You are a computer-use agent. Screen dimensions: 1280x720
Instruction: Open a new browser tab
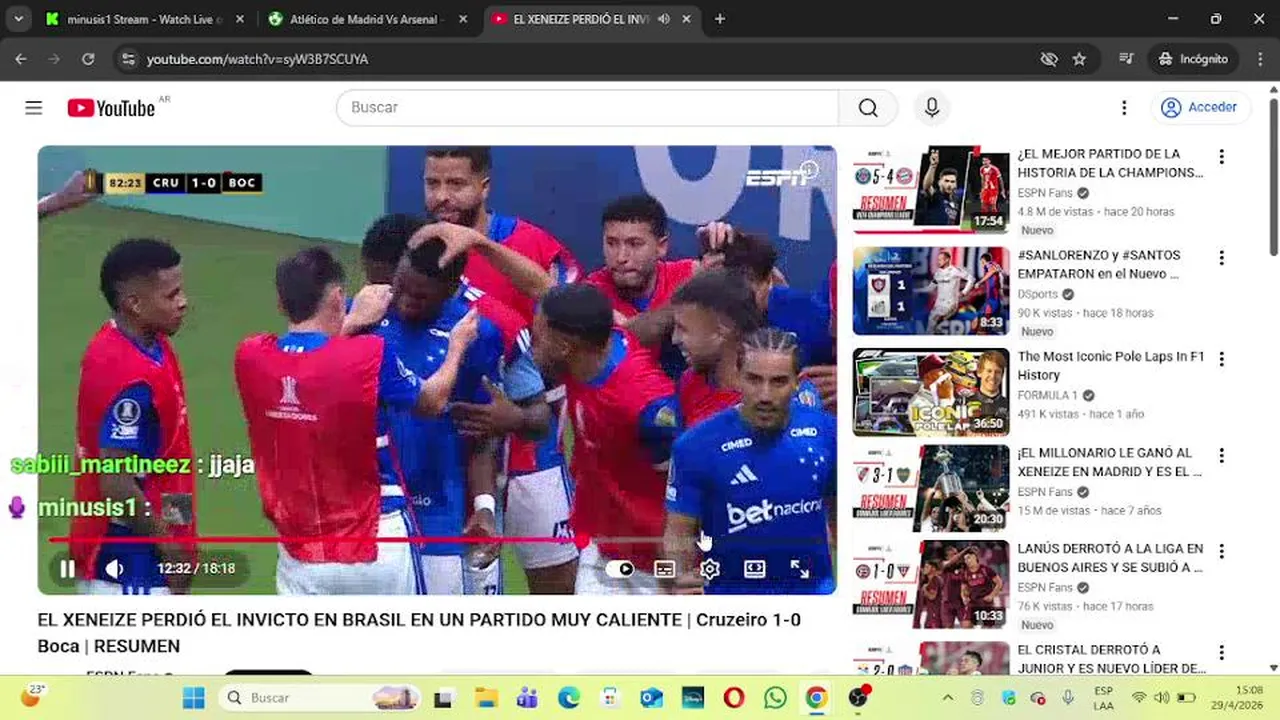coord(720,19)
